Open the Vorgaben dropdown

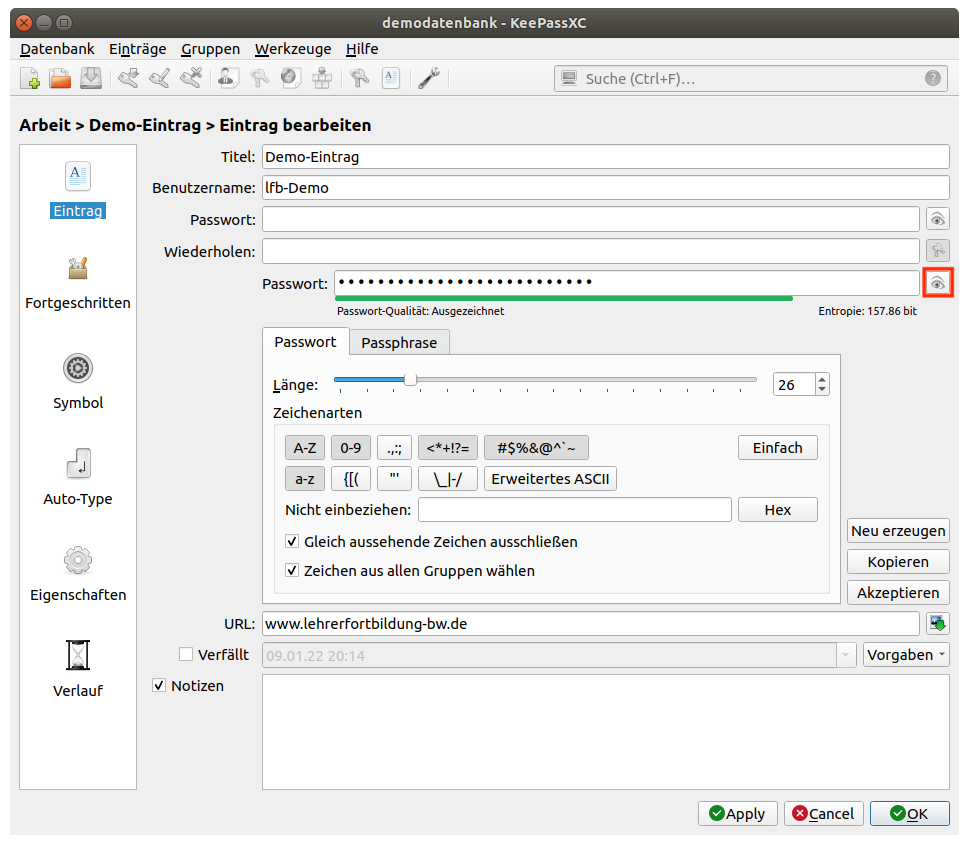[x=906, y=655]
